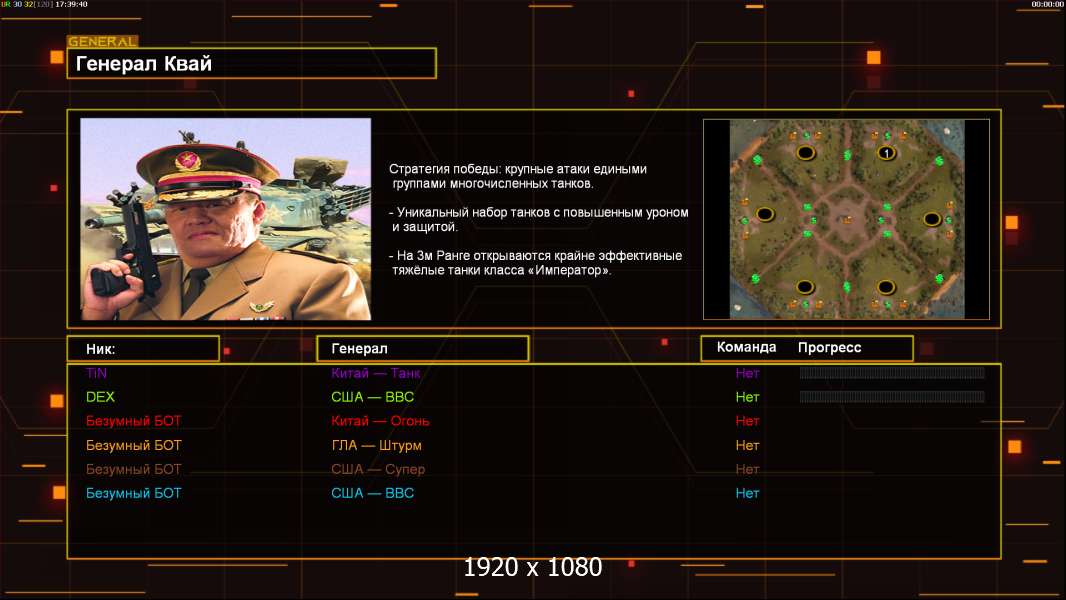Open the map preview thumbnail
1066x600 pixels.
pyautogui.click(x=846, y=219)
